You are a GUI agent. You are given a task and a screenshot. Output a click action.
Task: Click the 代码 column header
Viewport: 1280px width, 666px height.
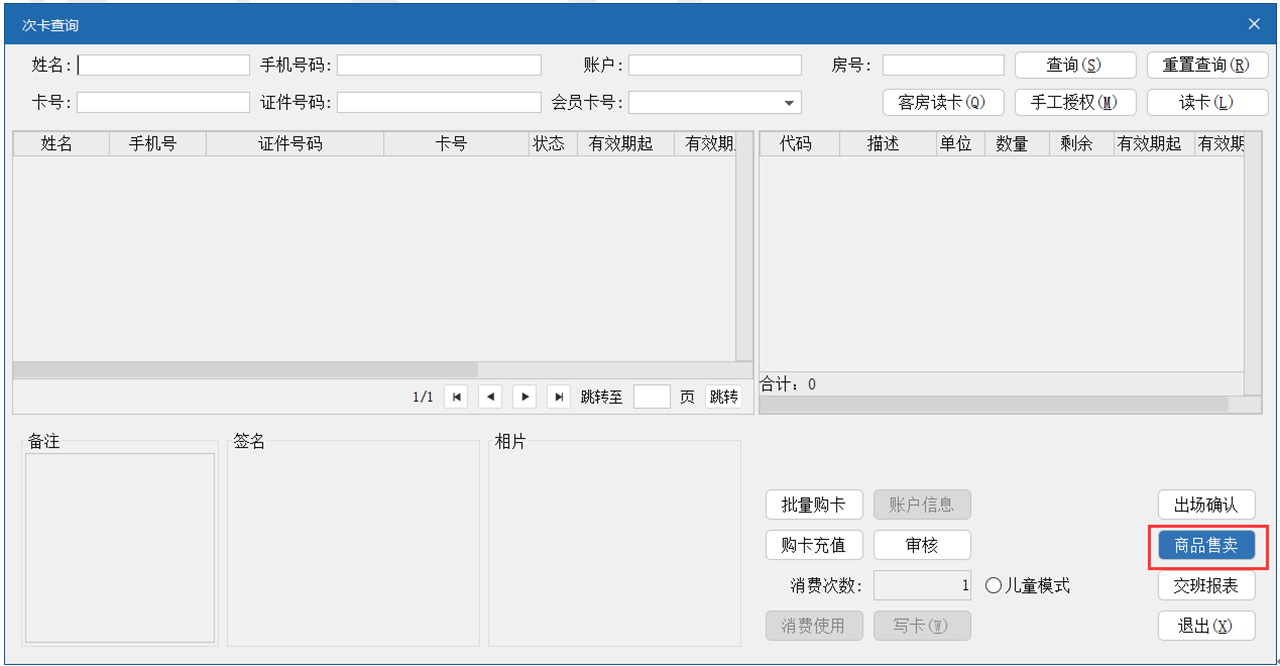point(799,144)
